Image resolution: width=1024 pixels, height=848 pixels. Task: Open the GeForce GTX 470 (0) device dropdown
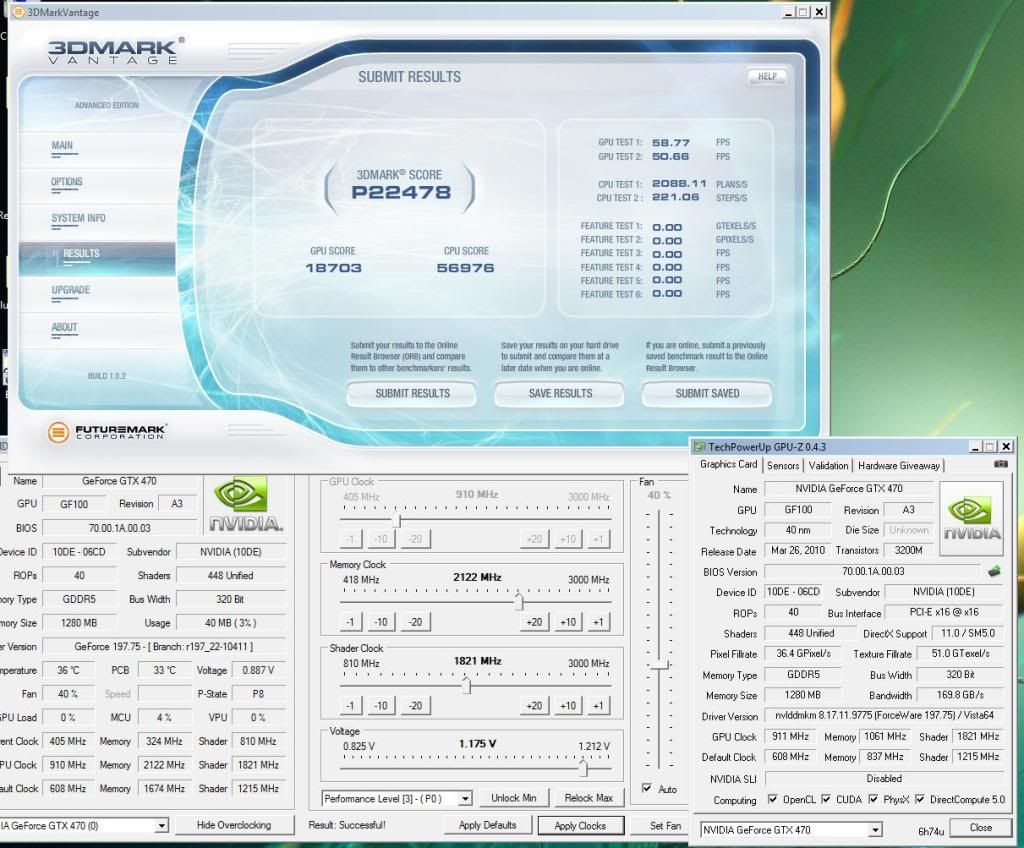click(x=161, y=826)
